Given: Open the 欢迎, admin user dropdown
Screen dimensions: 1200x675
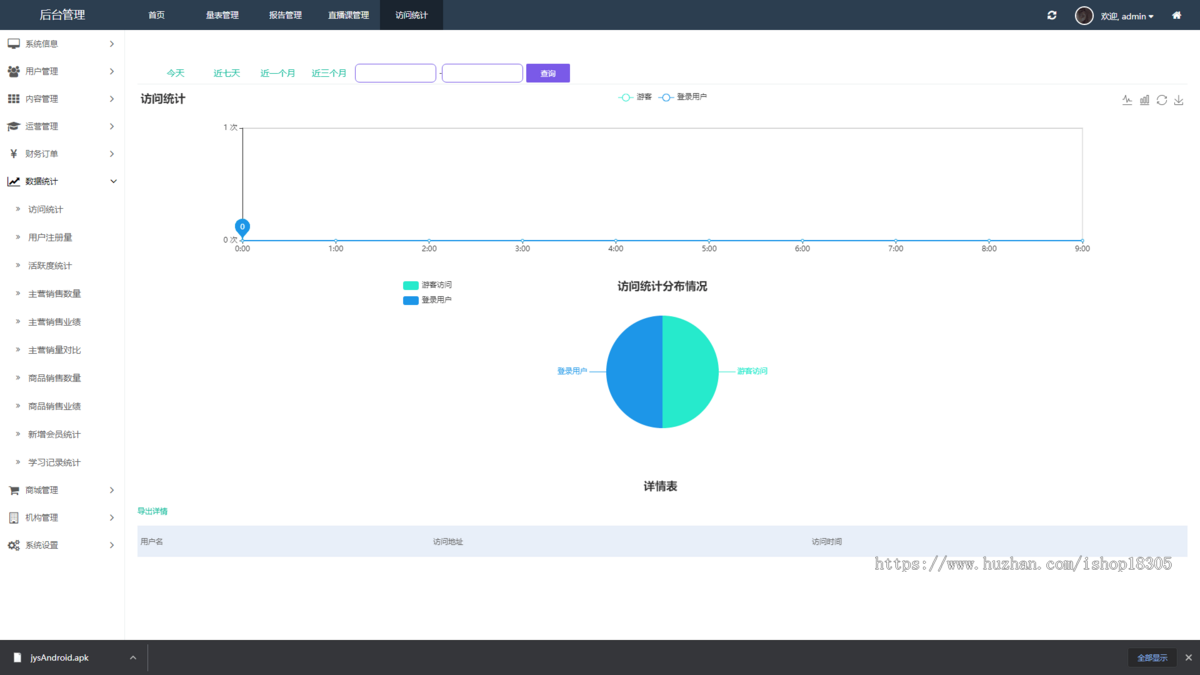Looking at the screenshot, I should tap(1127, 16).
